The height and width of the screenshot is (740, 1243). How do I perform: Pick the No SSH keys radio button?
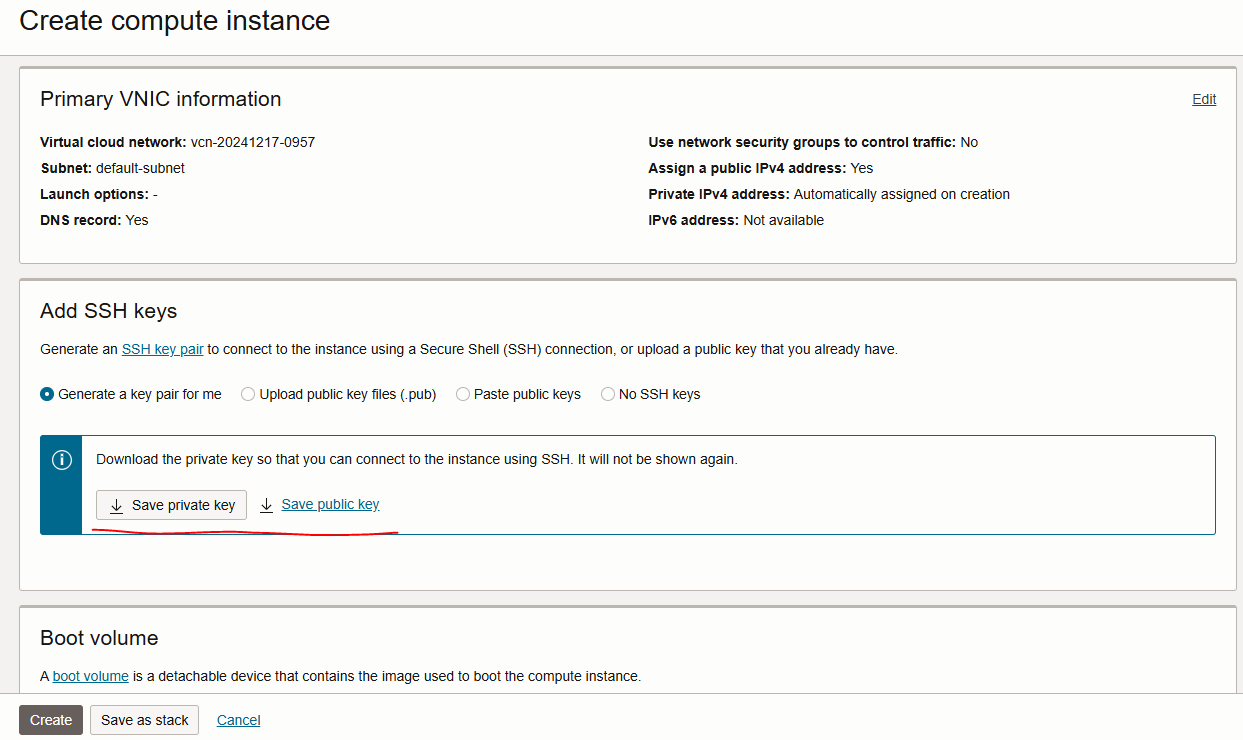click(x=608, y=395)
